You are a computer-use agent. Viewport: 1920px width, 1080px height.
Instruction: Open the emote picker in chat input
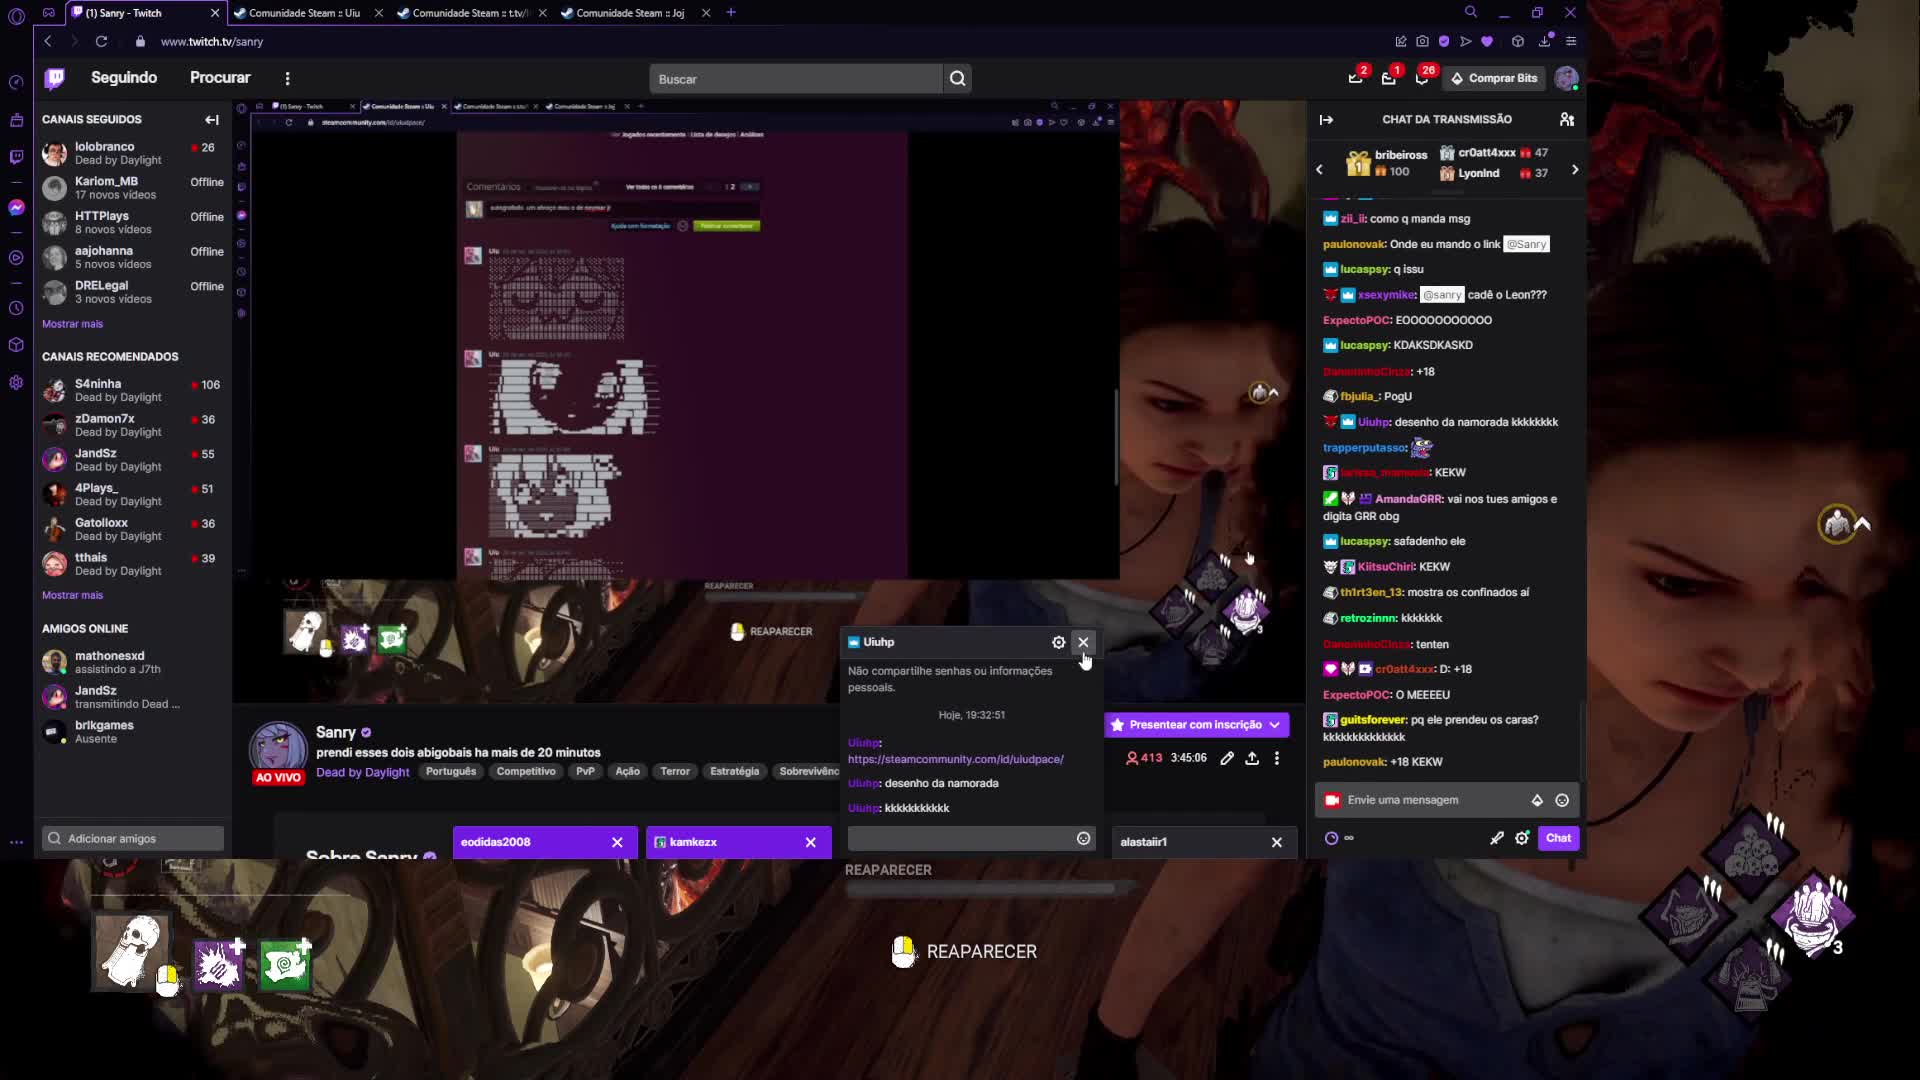coord(1562,800)
